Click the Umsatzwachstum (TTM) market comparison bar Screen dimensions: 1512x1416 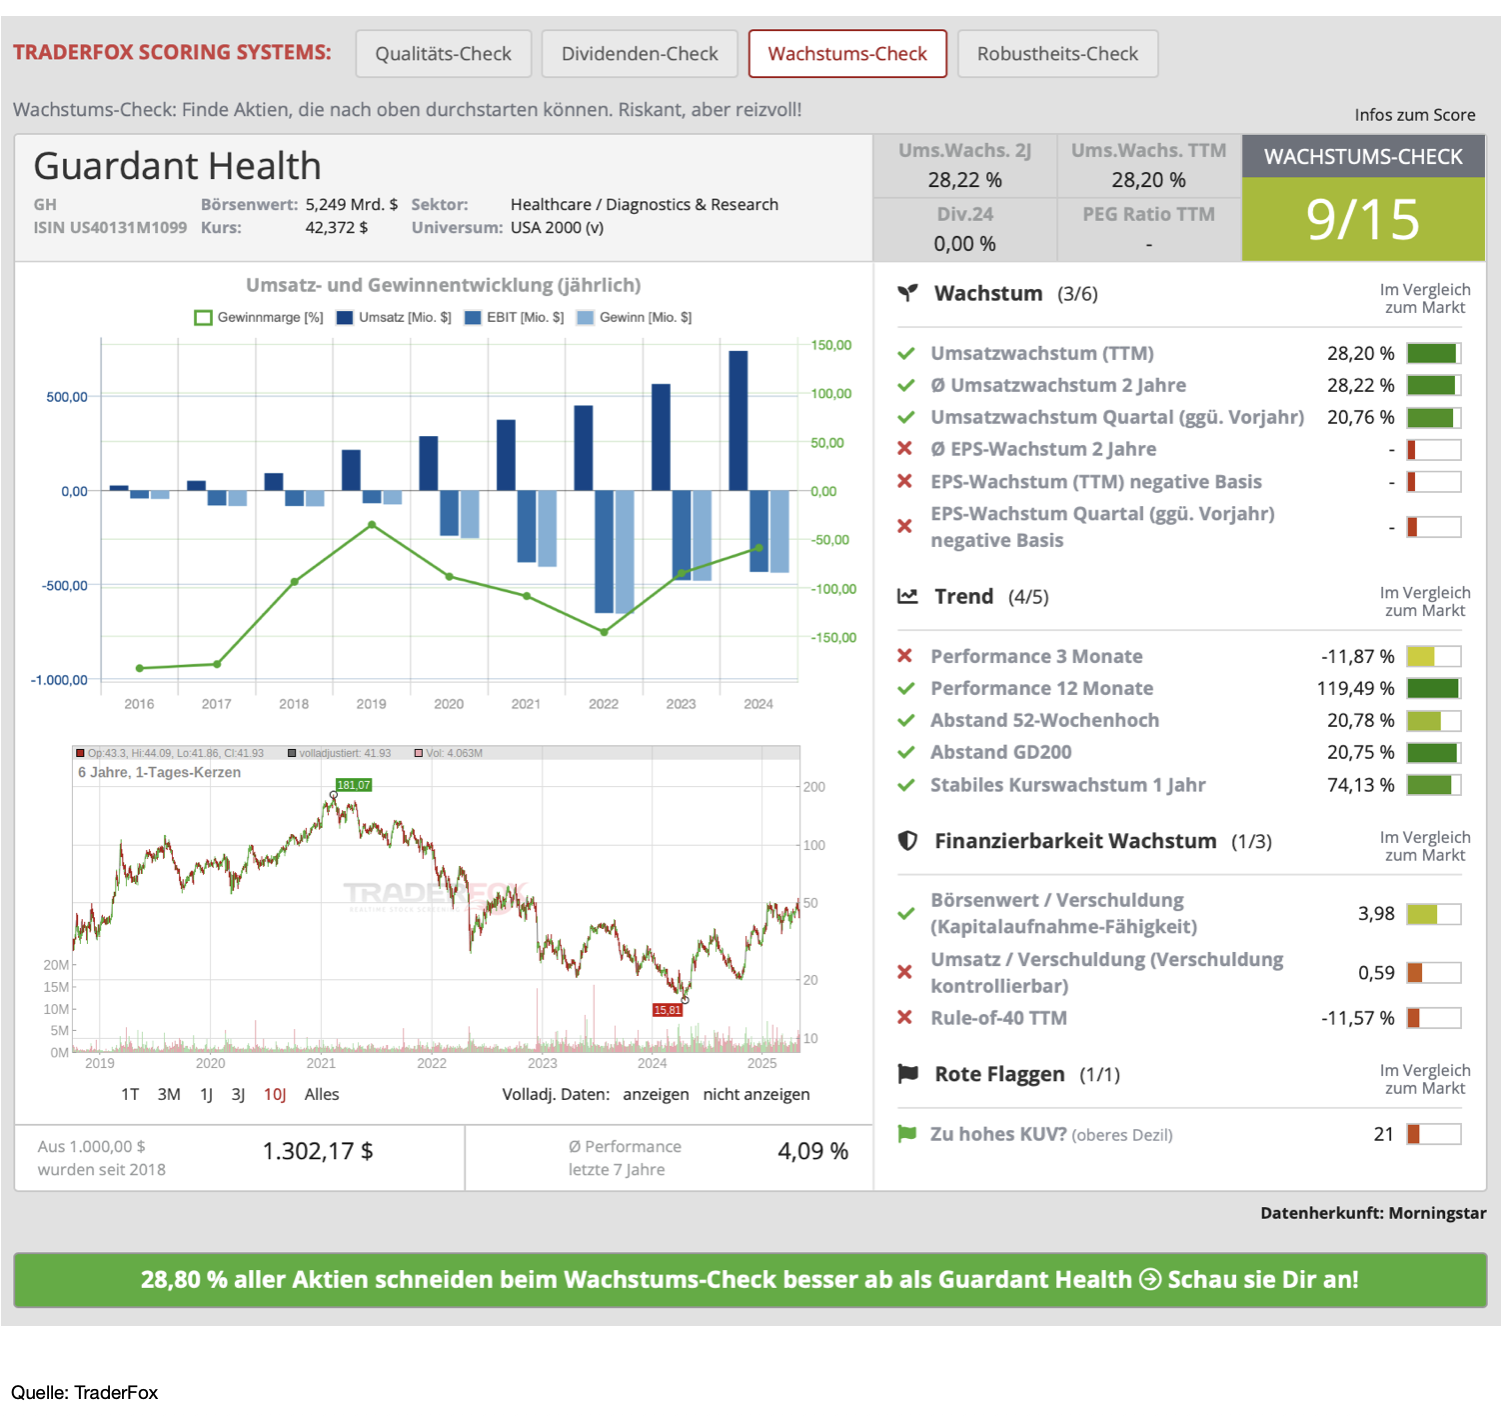coord(1434,353)
